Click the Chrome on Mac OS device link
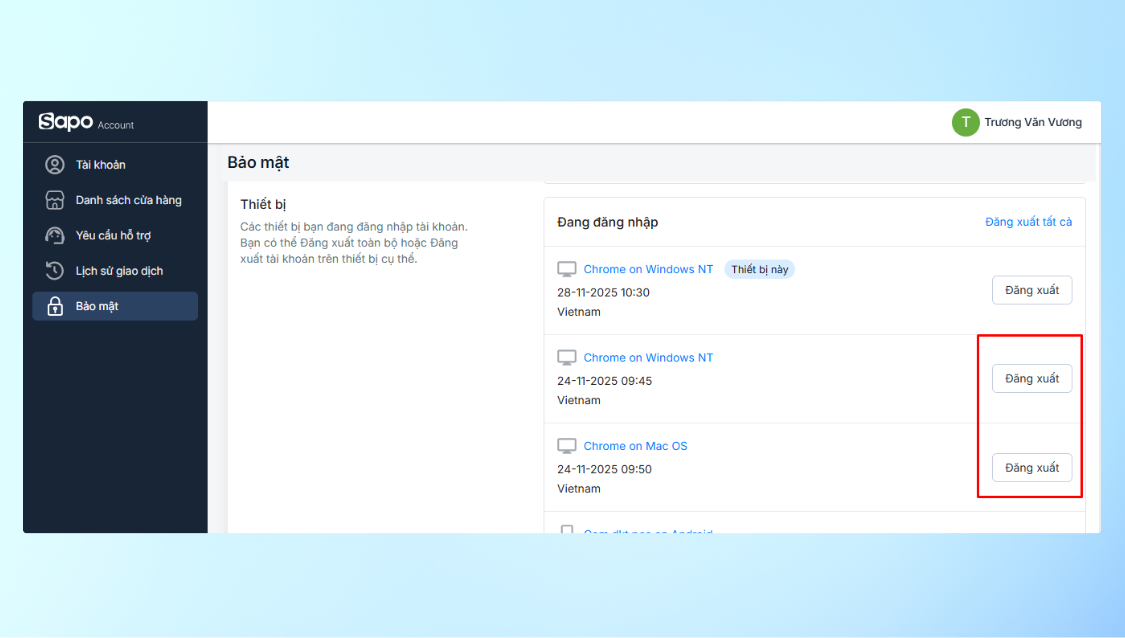Screen dimensions: 1125x638 [x=635, y=446]
